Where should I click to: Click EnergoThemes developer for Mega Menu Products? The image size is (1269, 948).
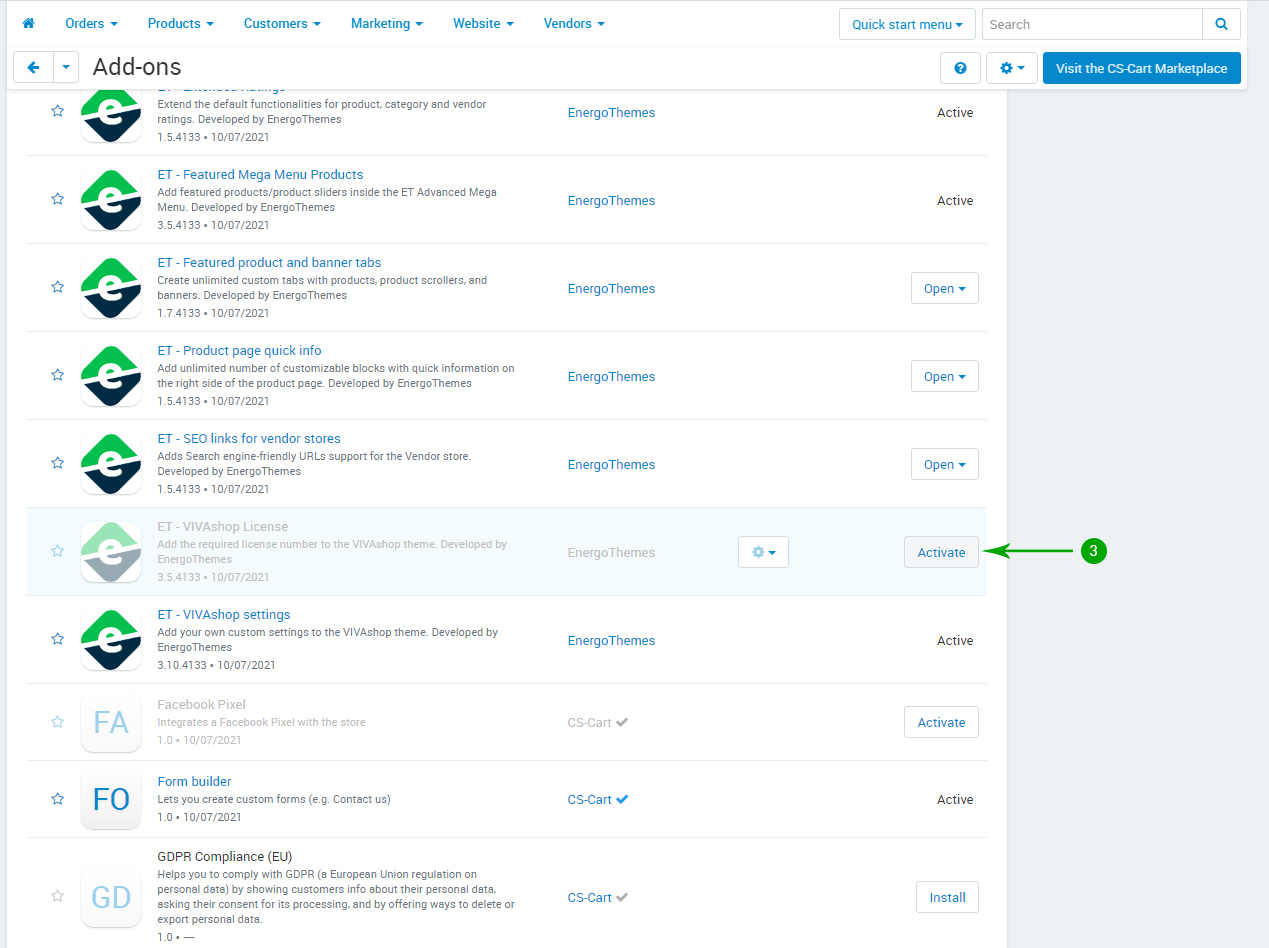pyautogui.click(x=611, y=200)
